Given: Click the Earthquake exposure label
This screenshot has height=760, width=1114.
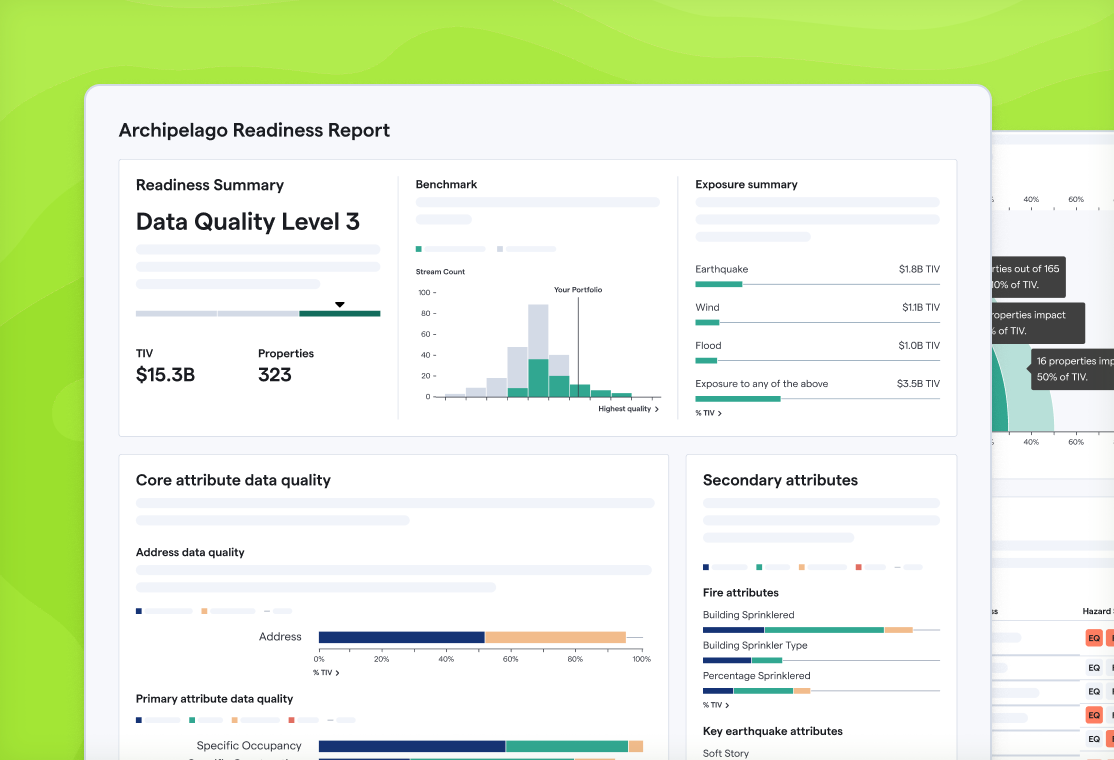Looking at the screenshot, I should [x=721, y=269].
